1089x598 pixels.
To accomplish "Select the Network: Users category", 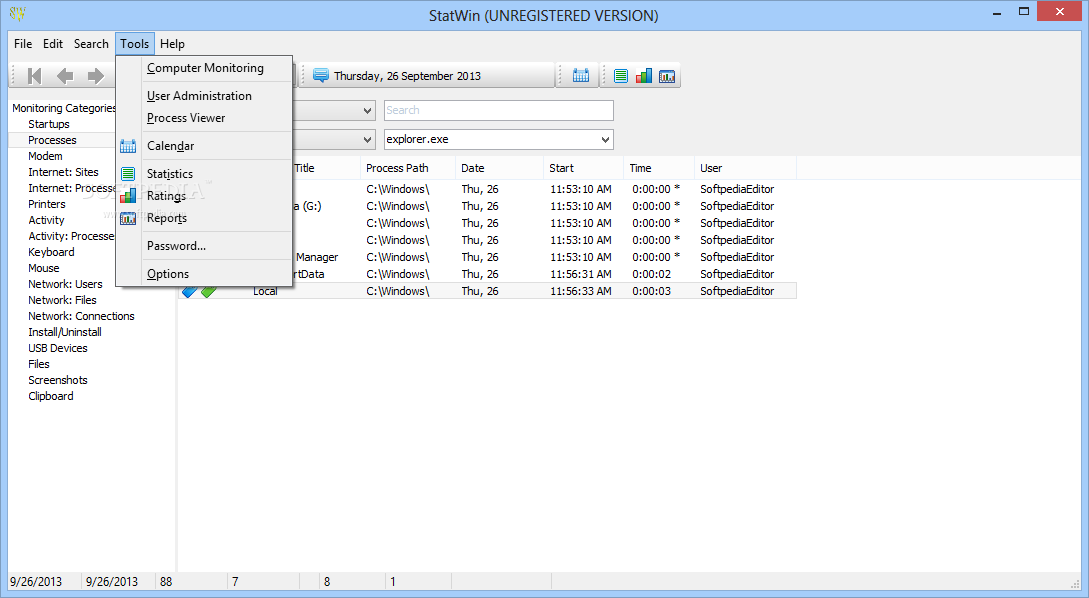I will (65, 284).
